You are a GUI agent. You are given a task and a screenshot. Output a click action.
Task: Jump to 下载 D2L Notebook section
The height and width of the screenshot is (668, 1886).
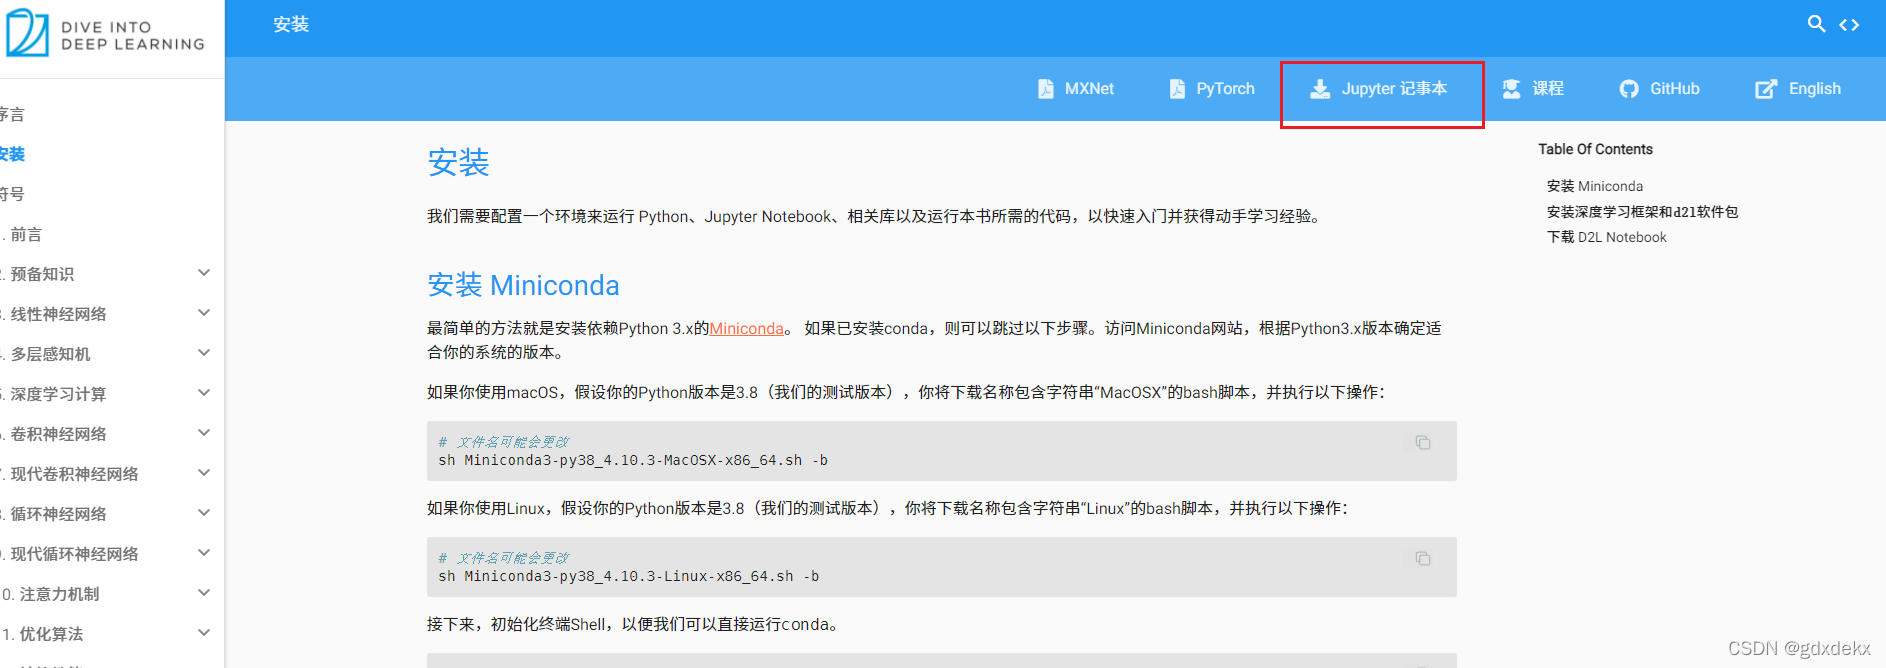(1607, 237)
